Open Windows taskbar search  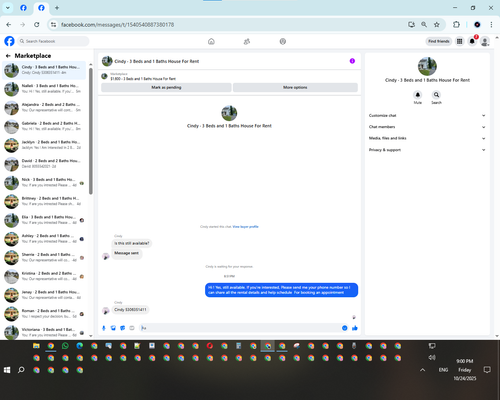pos(21,370)
